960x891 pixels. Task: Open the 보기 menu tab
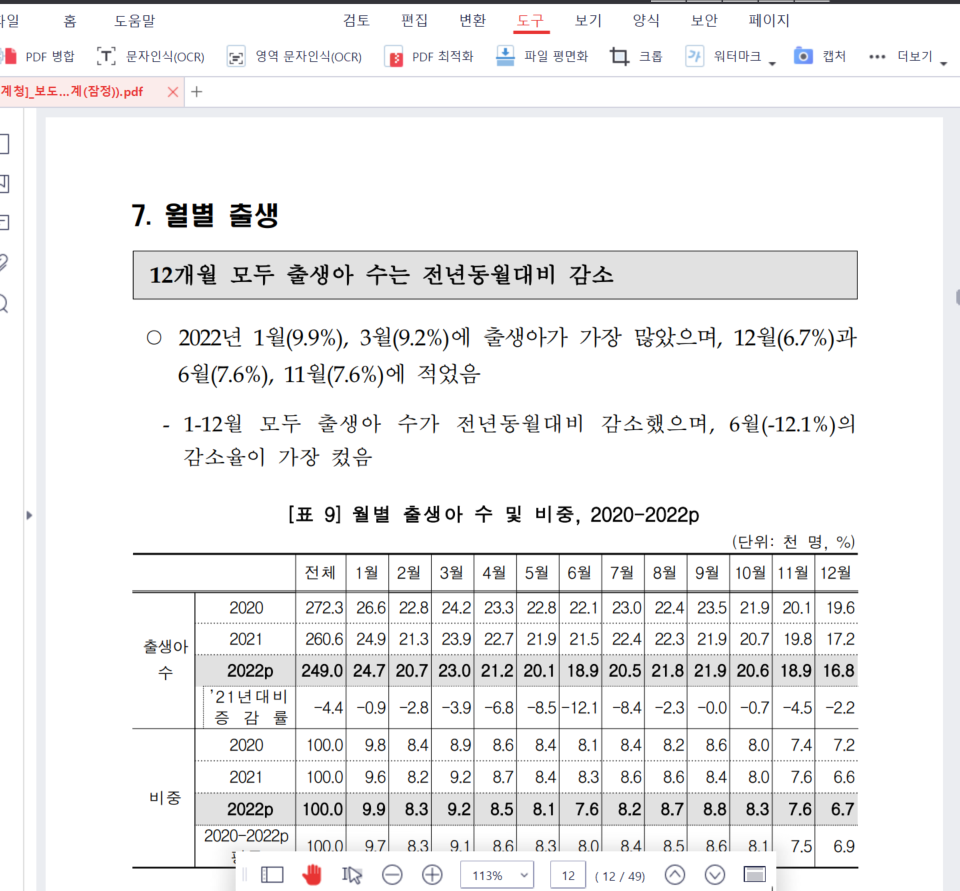click(x=588, y=20)
